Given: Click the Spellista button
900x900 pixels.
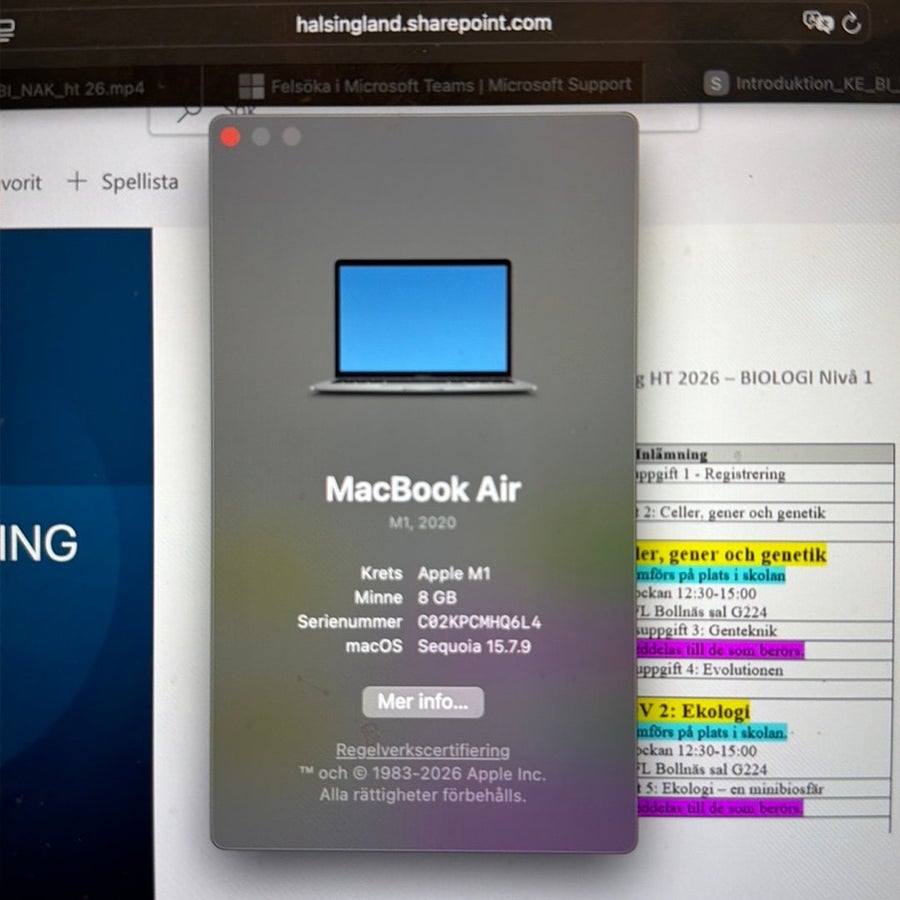Looking at the screenshot, I should pyautogui.click(x=140, y=182).
